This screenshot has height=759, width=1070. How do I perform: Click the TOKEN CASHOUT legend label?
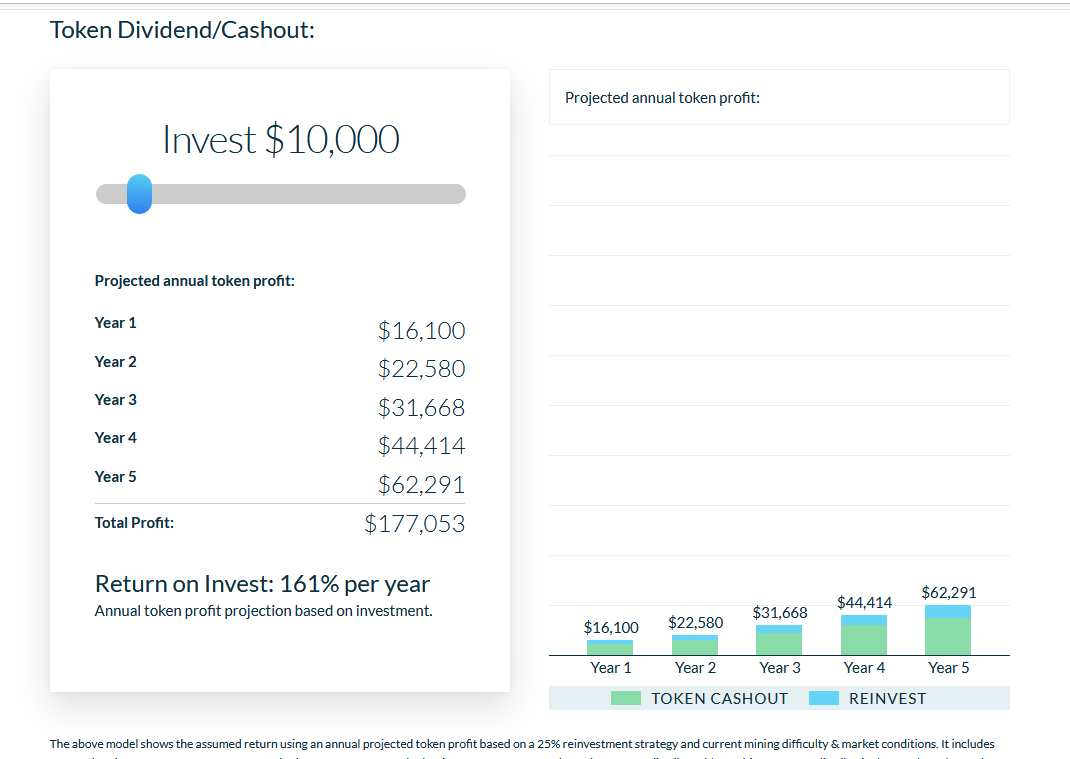click(x=719, y=698)
